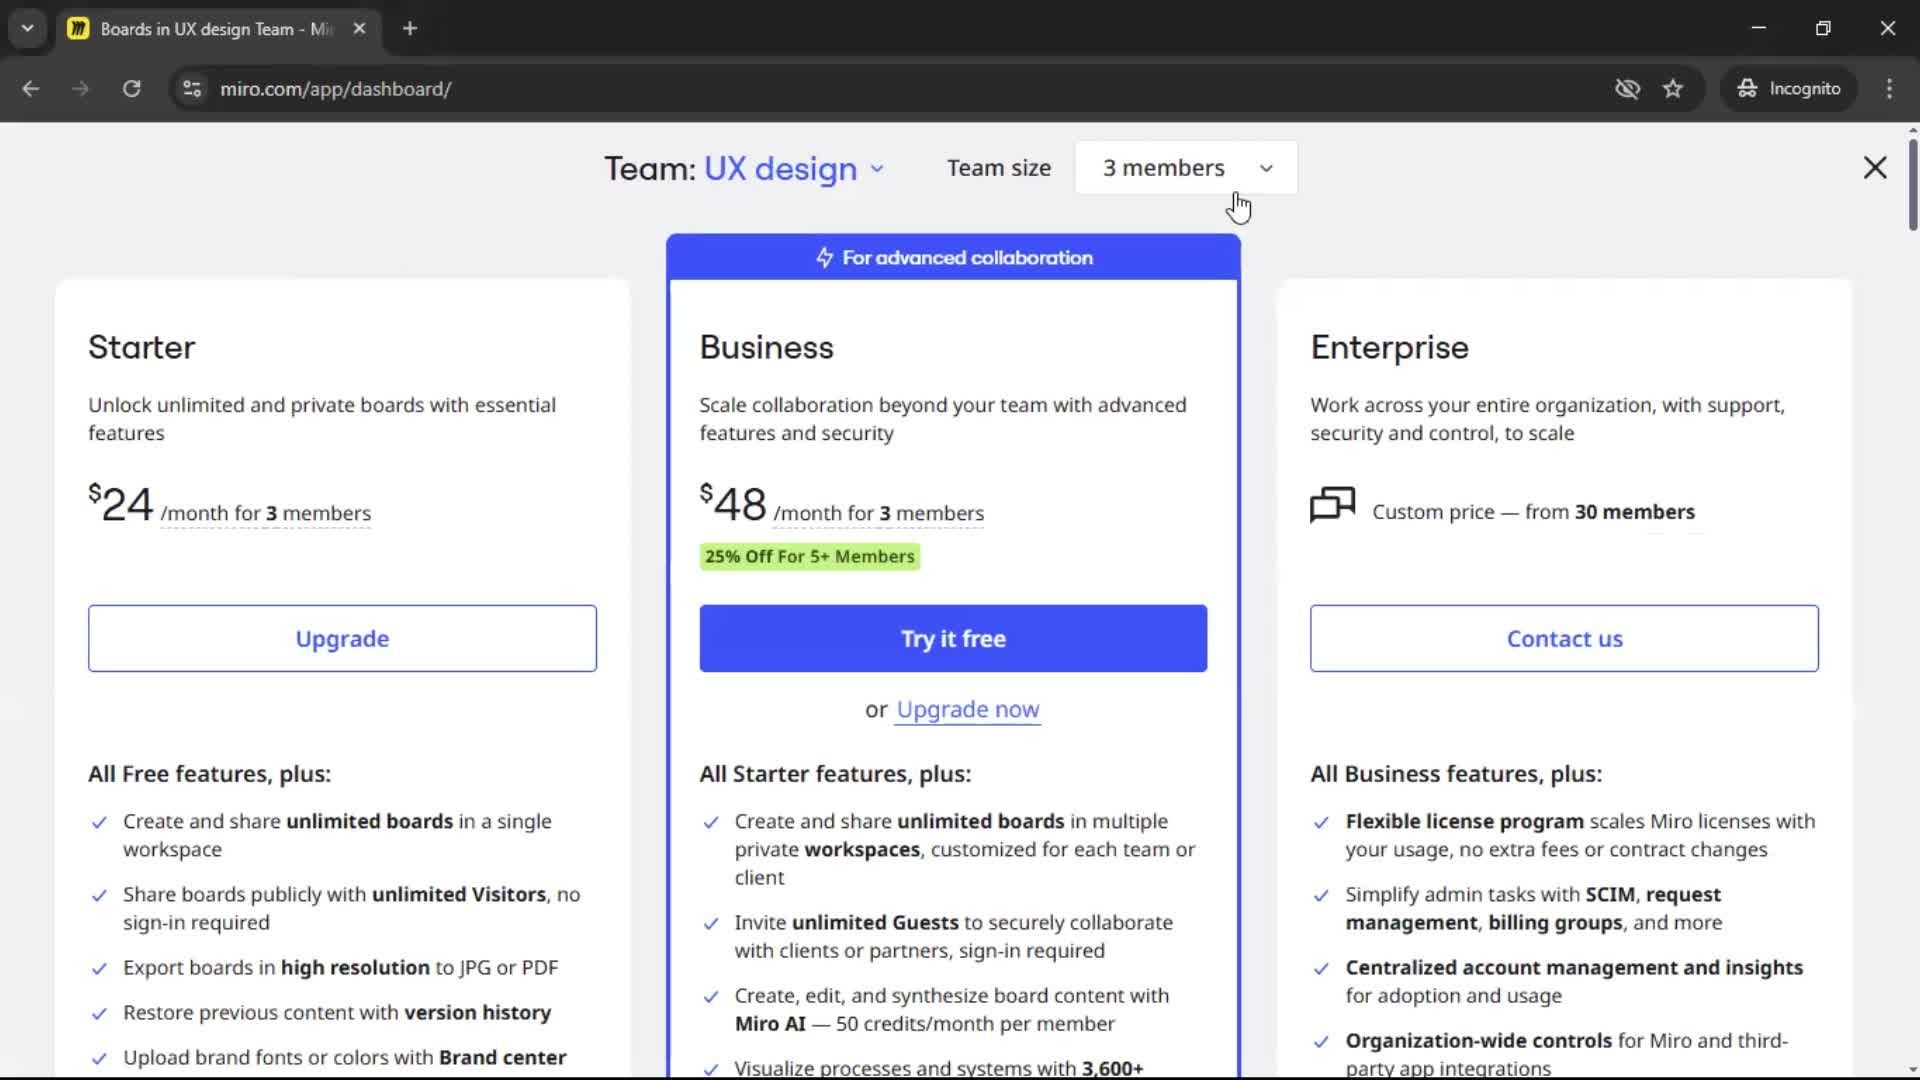The height and width of the screenshot is (1080, 1920).
Task: Click the lightning bolt advanced collaboration icon
Action: click(x=824, y=258)
